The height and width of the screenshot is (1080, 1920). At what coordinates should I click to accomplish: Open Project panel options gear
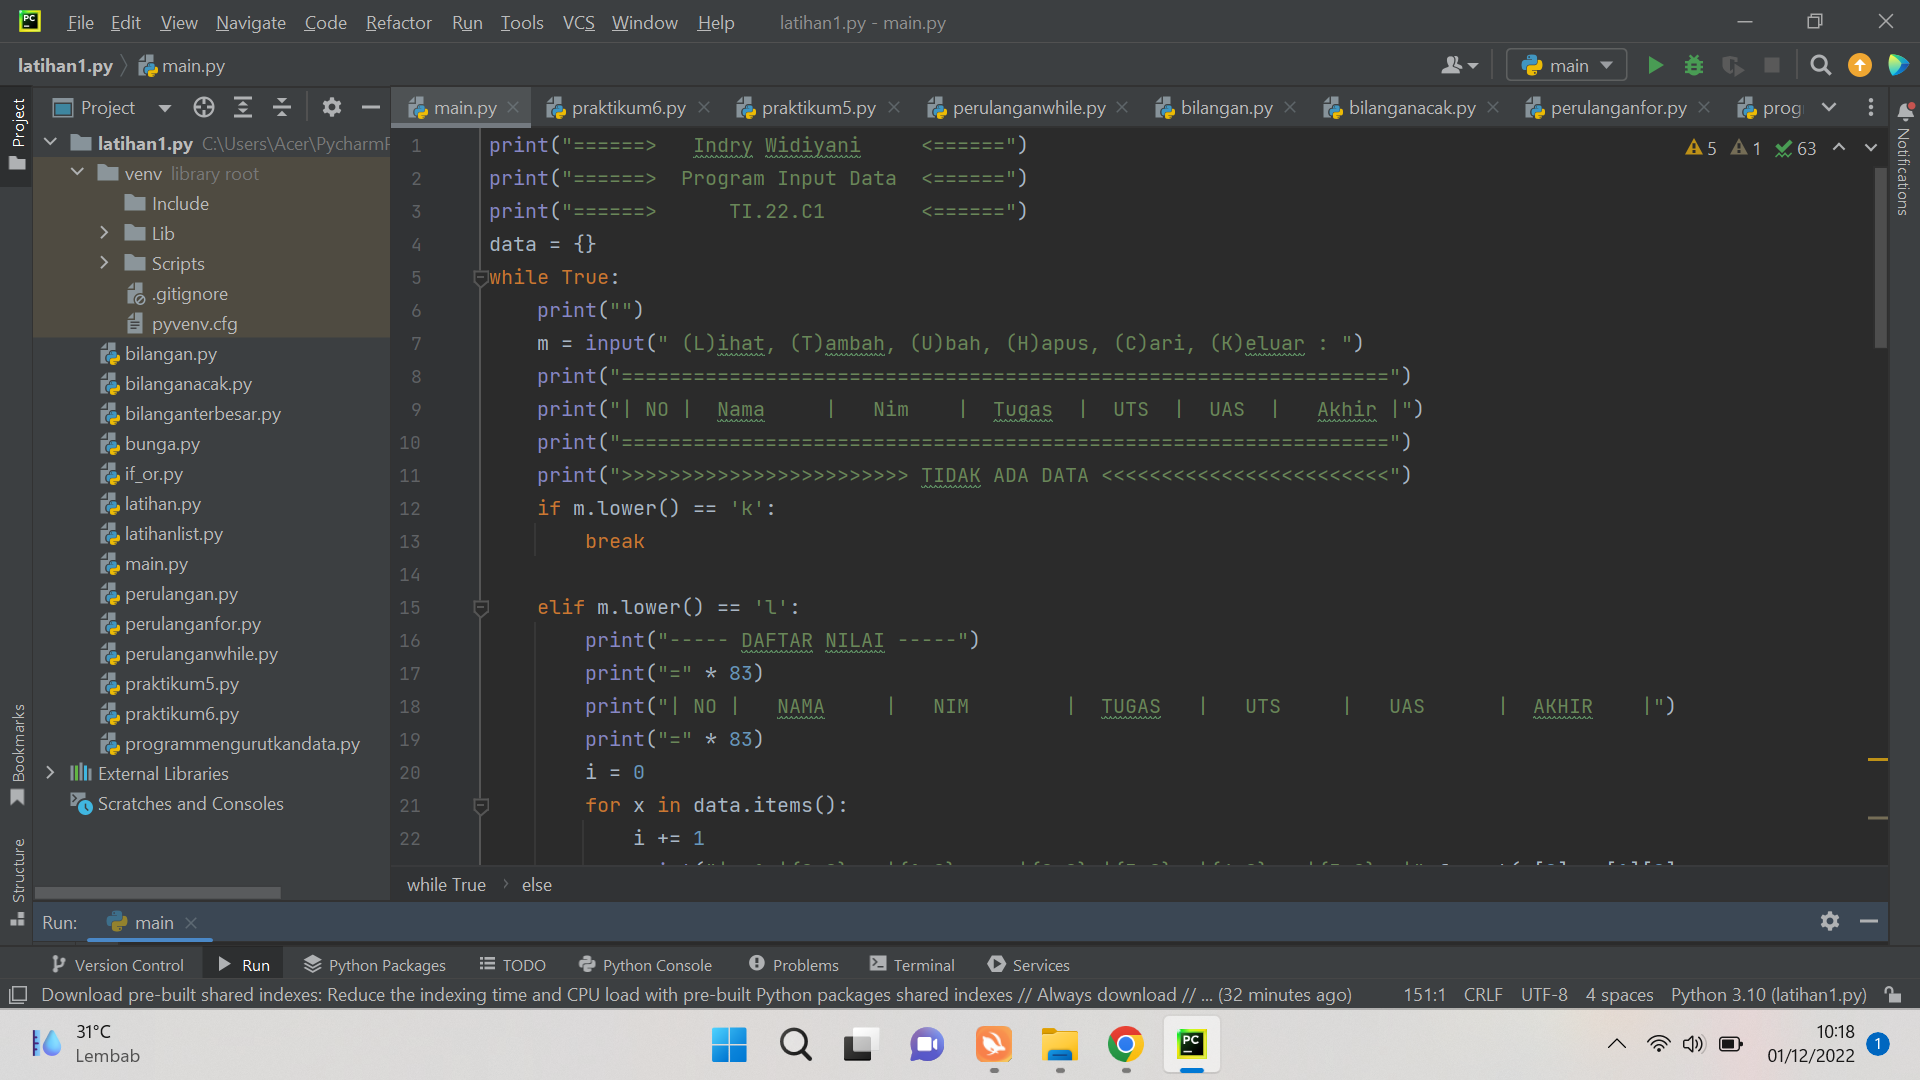coord(331,107)
